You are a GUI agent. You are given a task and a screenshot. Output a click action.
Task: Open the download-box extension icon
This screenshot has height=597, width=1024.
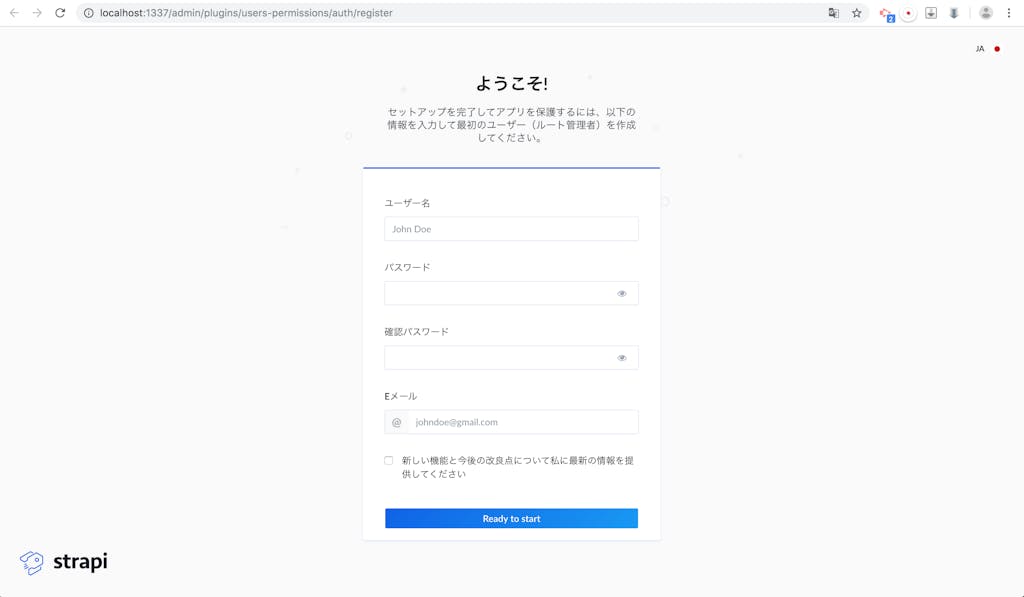(931, 13)
